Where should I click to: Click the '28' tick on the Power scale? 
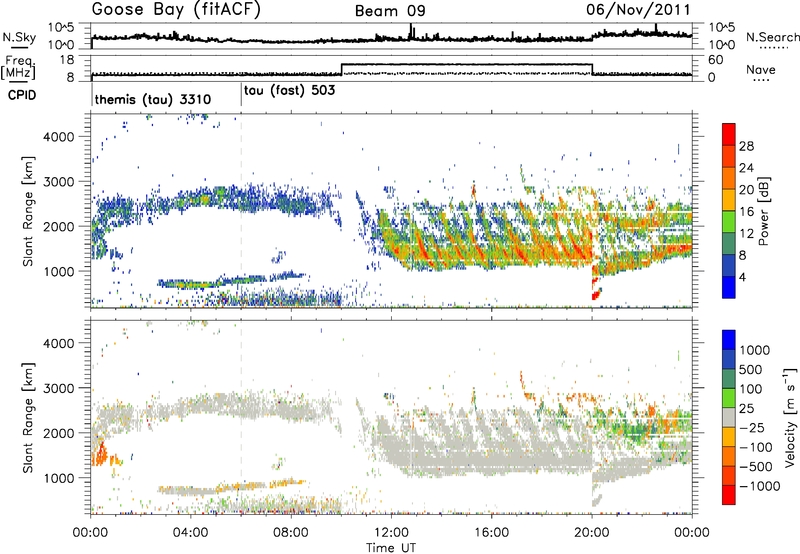(x=746, y=147)
